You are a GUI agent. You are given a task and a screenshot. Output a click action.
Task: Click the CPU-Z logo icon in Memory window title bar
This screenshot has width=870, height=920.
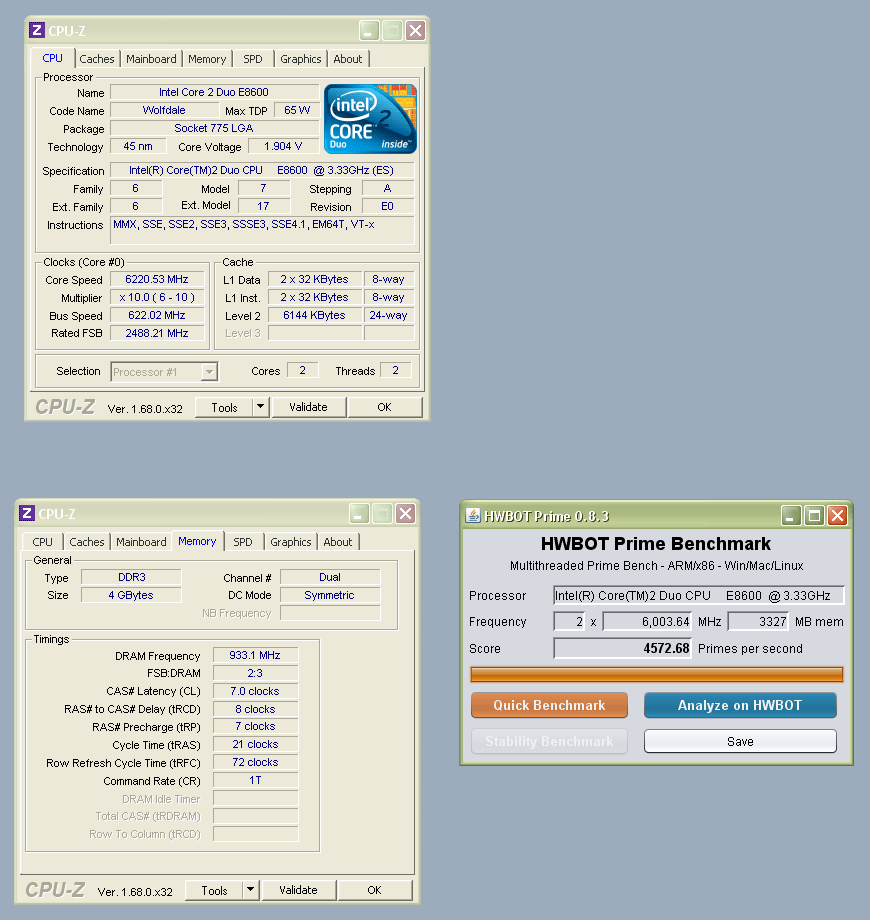coord(26,513)
